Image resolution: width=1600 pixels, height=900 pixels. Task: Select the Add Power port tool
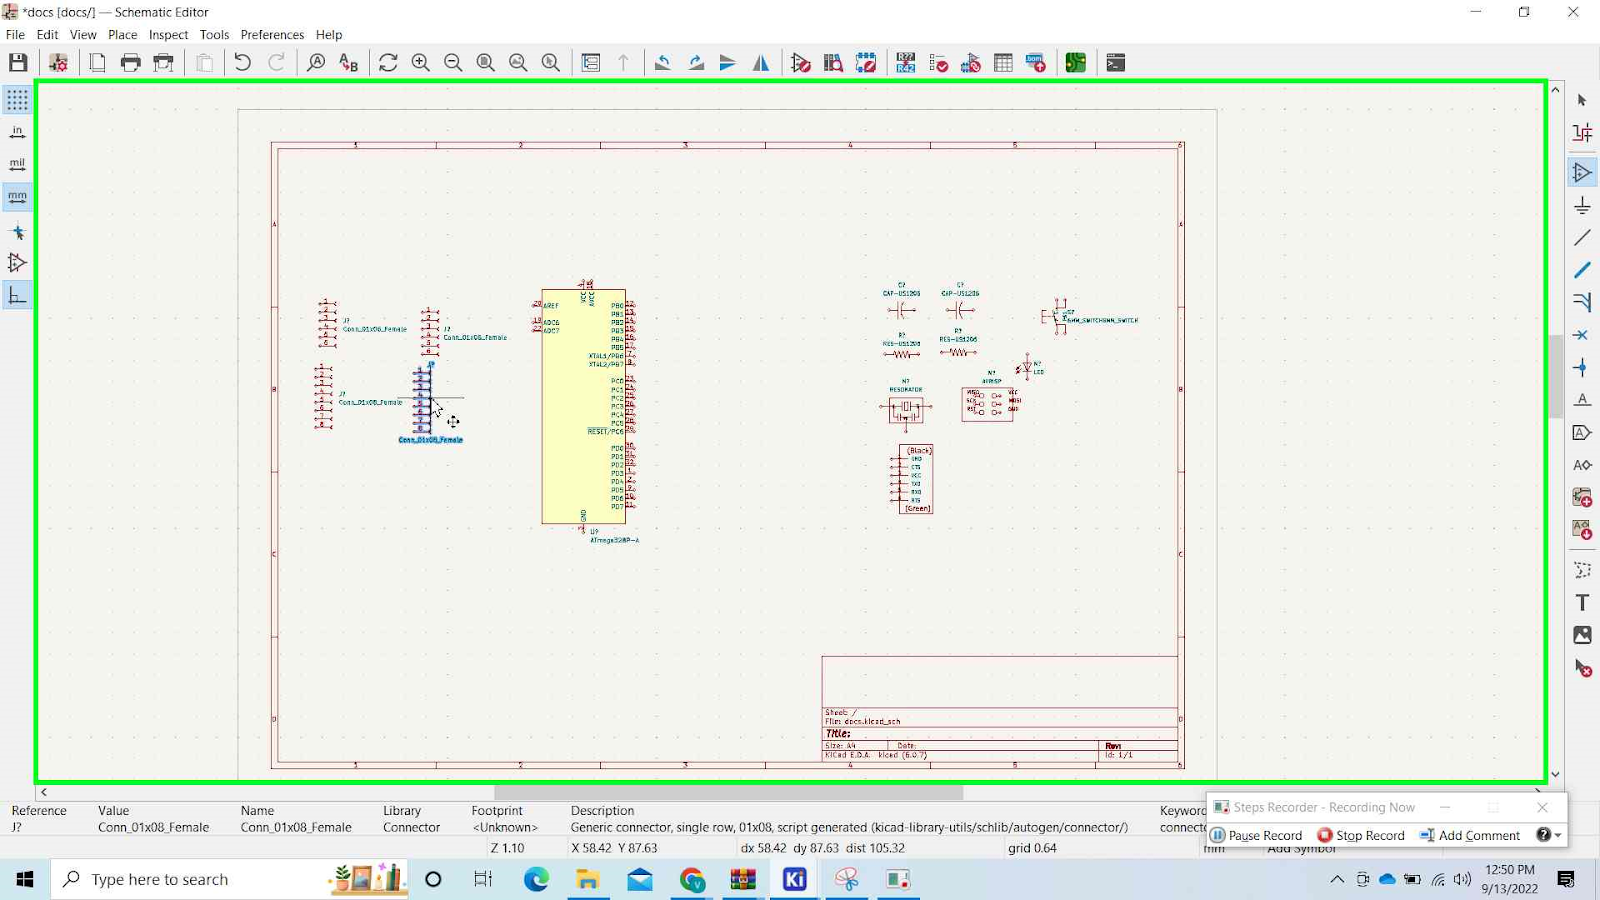point(1582,206)
